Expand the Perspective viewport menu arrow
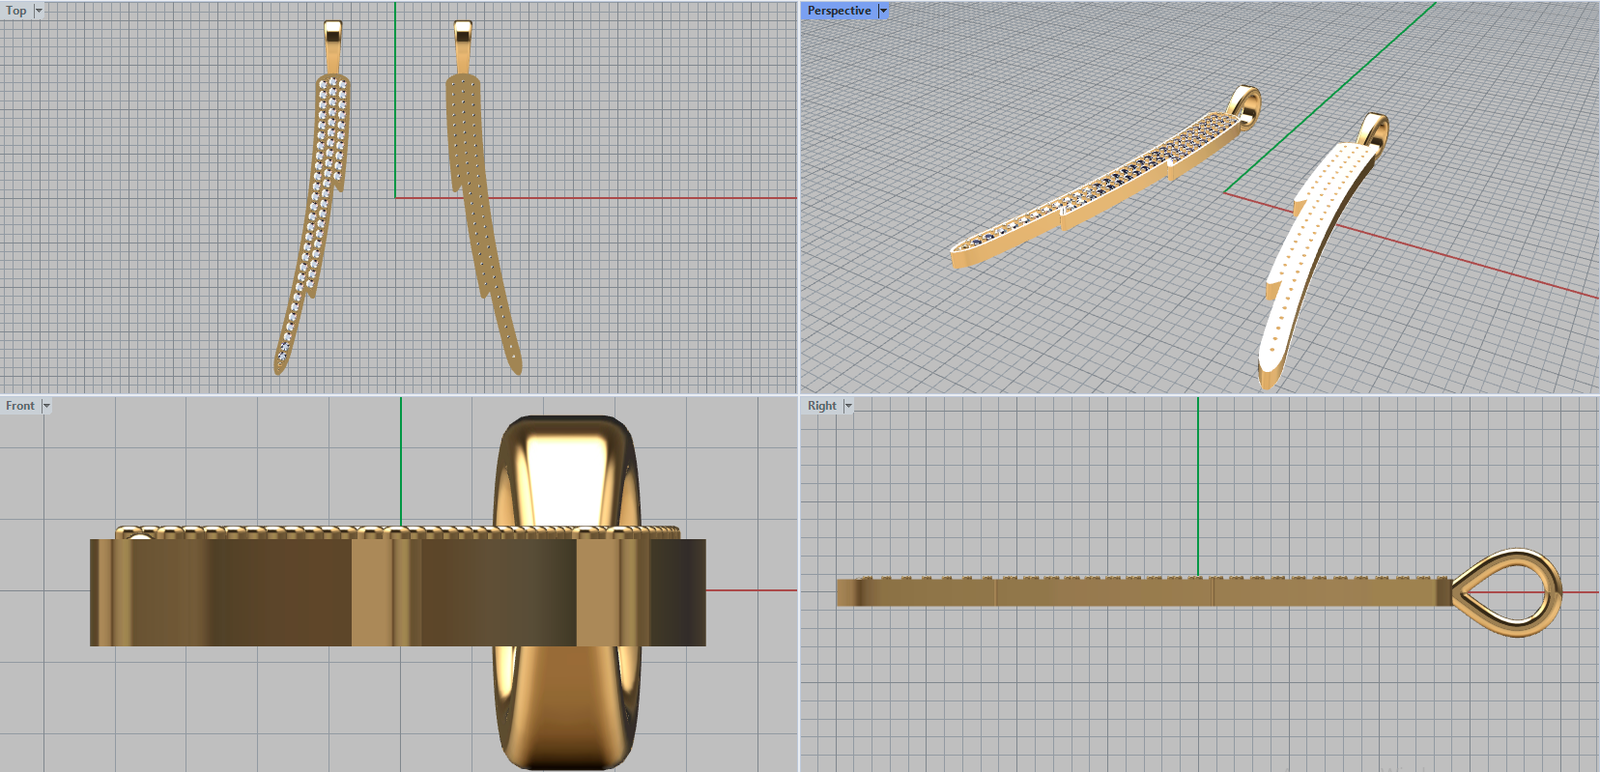Image resolution: width=1600 pixels, height=772 pixels. (883, 11)
